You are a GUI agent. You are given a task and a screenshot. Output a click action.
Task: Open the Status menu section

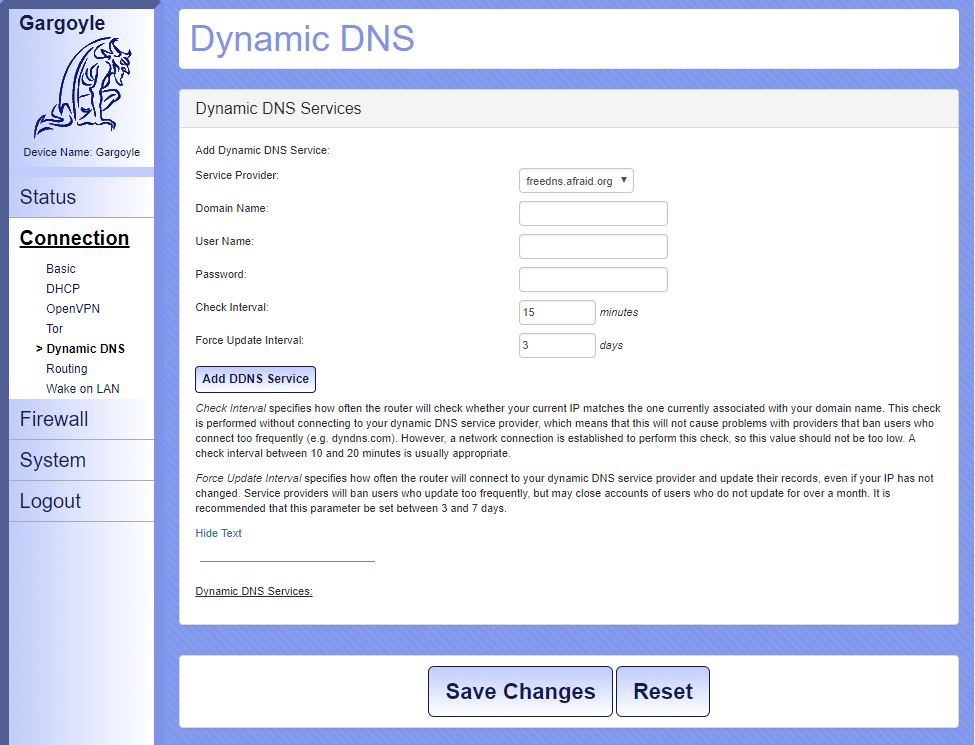(48, 197)
